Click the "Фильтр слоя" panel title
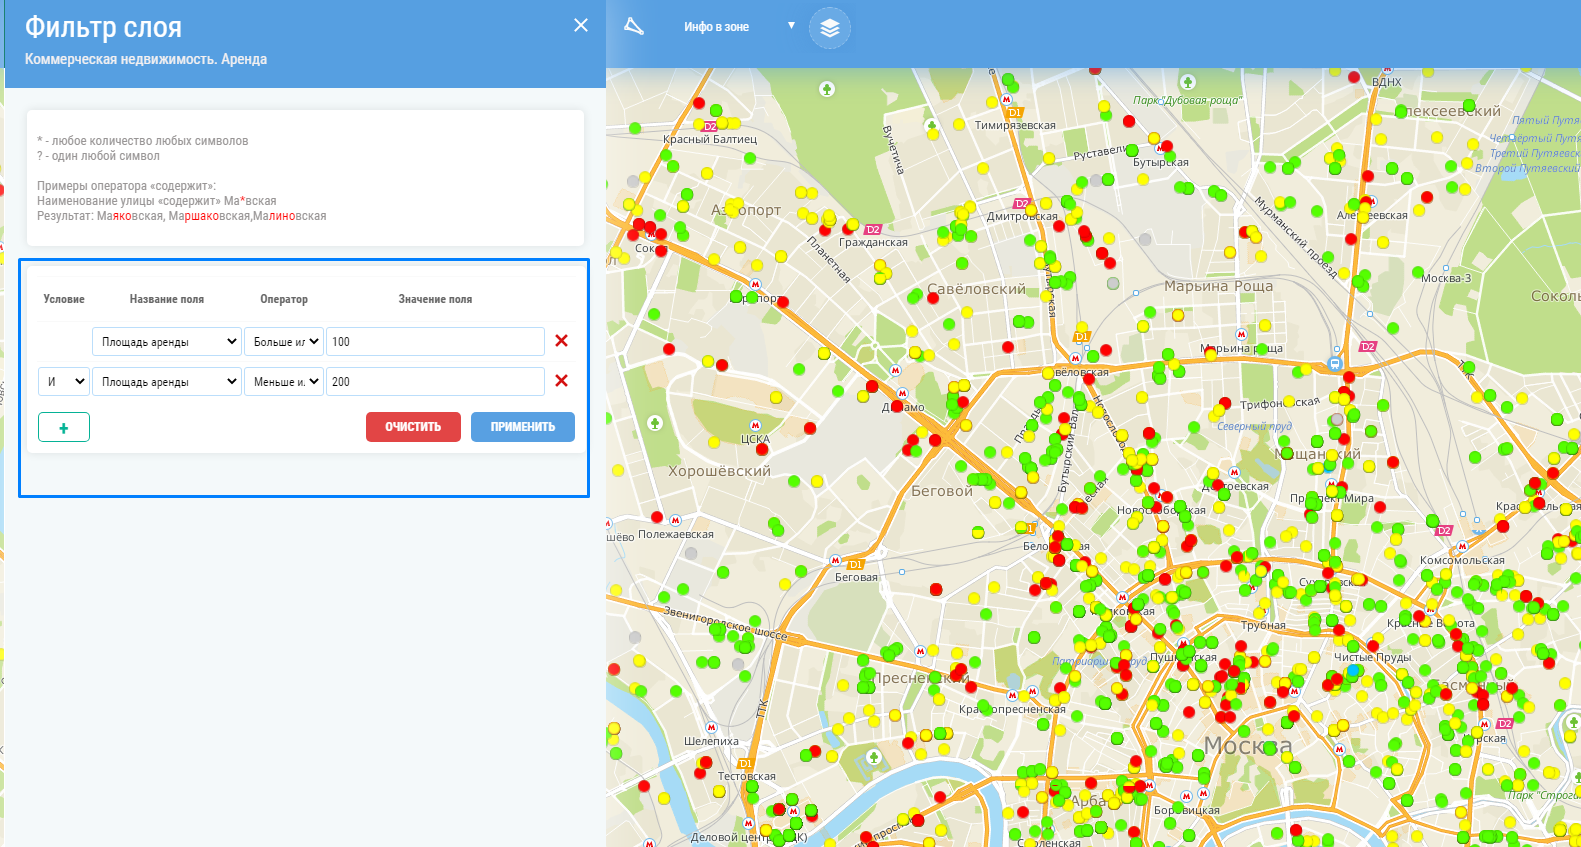Viewport: 1581px width, 847px height. (104, 27)
